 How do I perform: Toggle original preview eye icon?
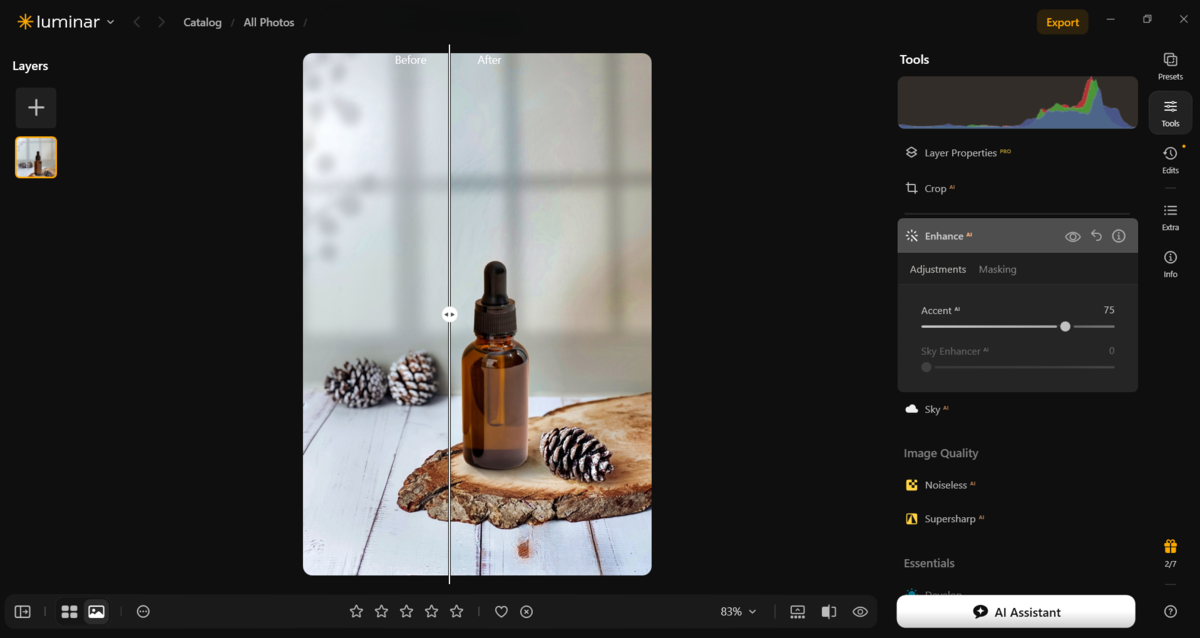click(x=860, y=612)
